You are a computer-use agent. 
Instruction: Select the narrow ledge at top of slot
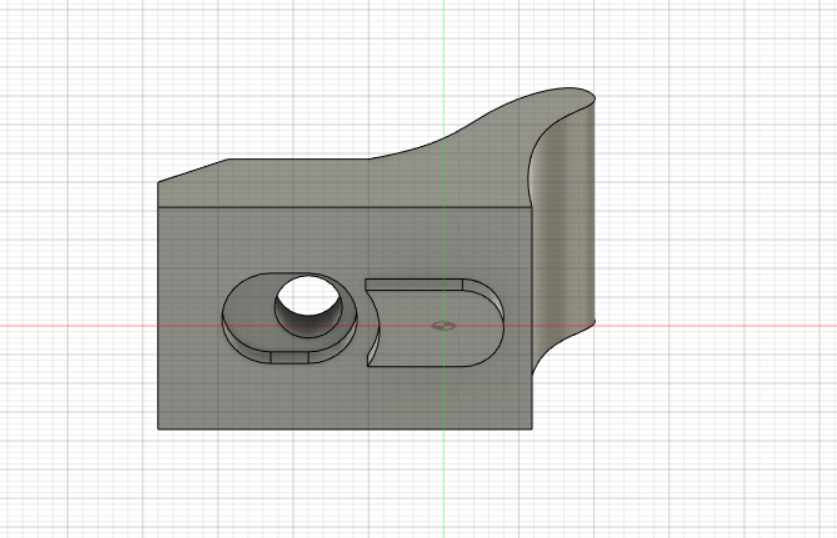tap(414, 284)
